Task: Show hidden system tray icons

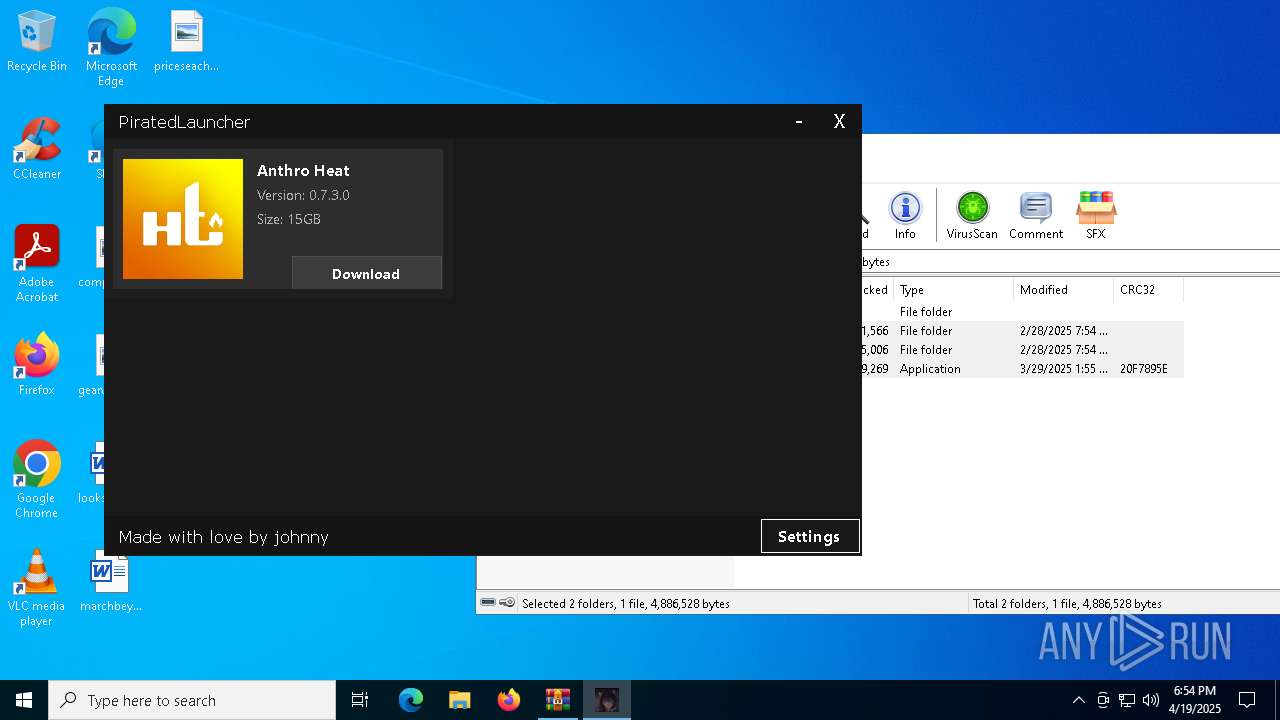Action: pos(1078,700)
